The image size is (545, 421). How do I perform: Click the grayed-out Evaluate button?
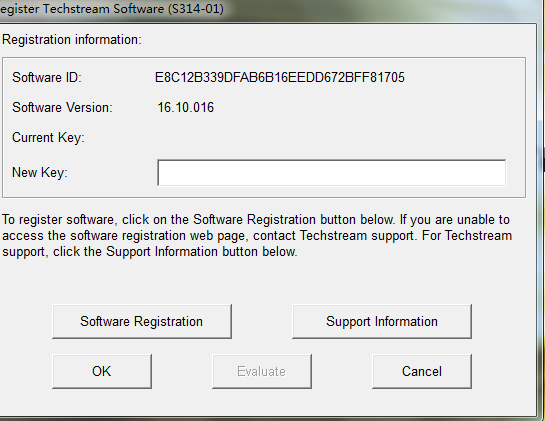[x=262, y=371]
